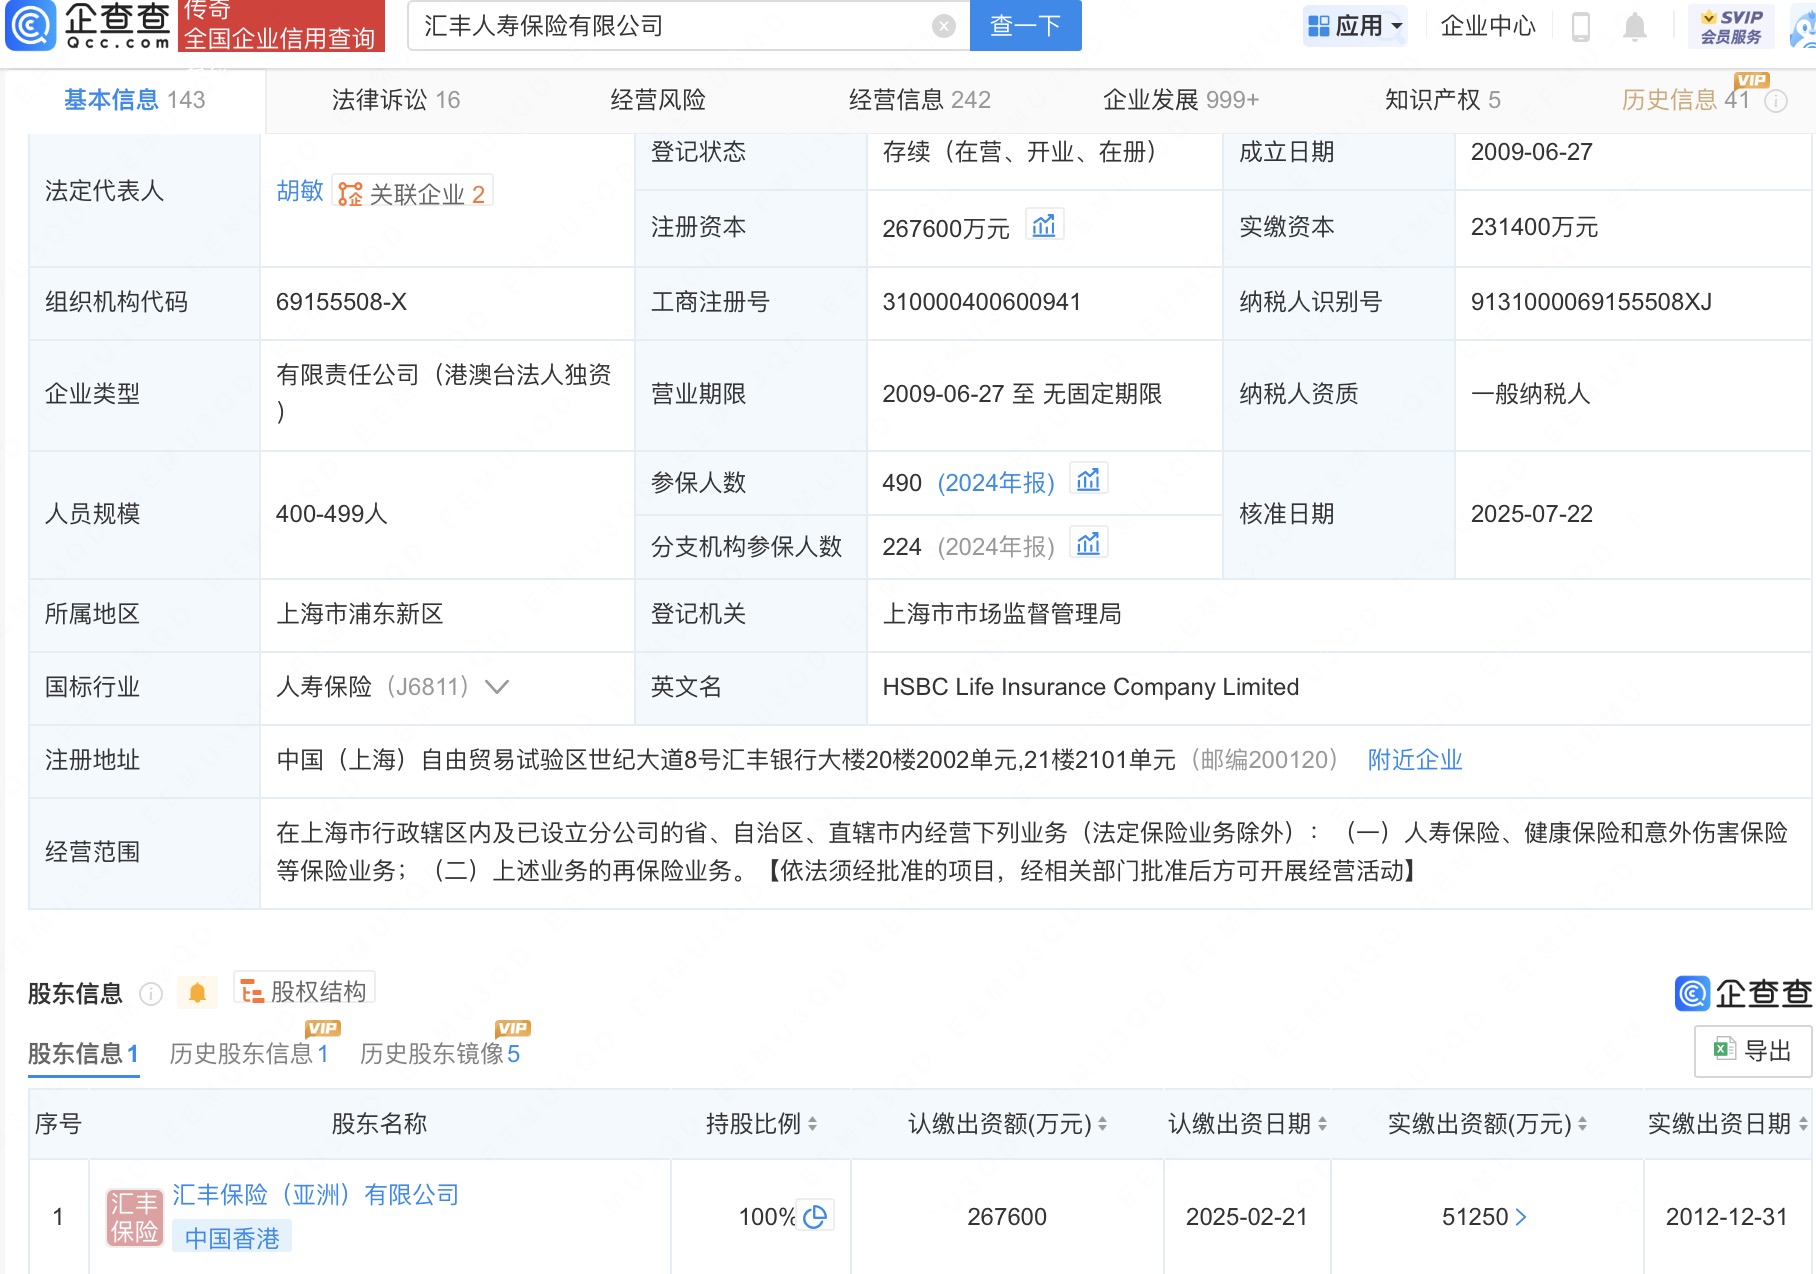Sort by 认缴出资额(万元) column
The width and height of the screenshot is (1816, 1274).
click(x=1102, y=1124)
